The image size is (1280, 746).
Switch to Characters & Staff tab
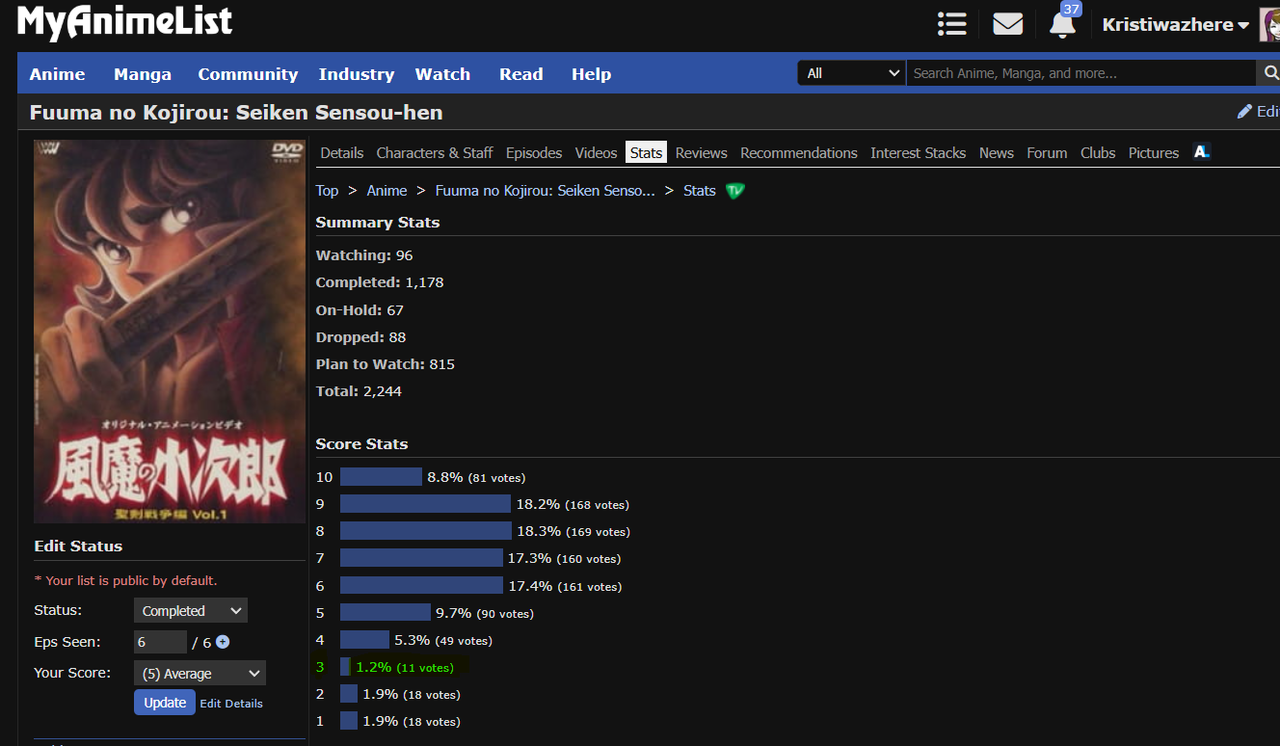click(x=434, y=153)
